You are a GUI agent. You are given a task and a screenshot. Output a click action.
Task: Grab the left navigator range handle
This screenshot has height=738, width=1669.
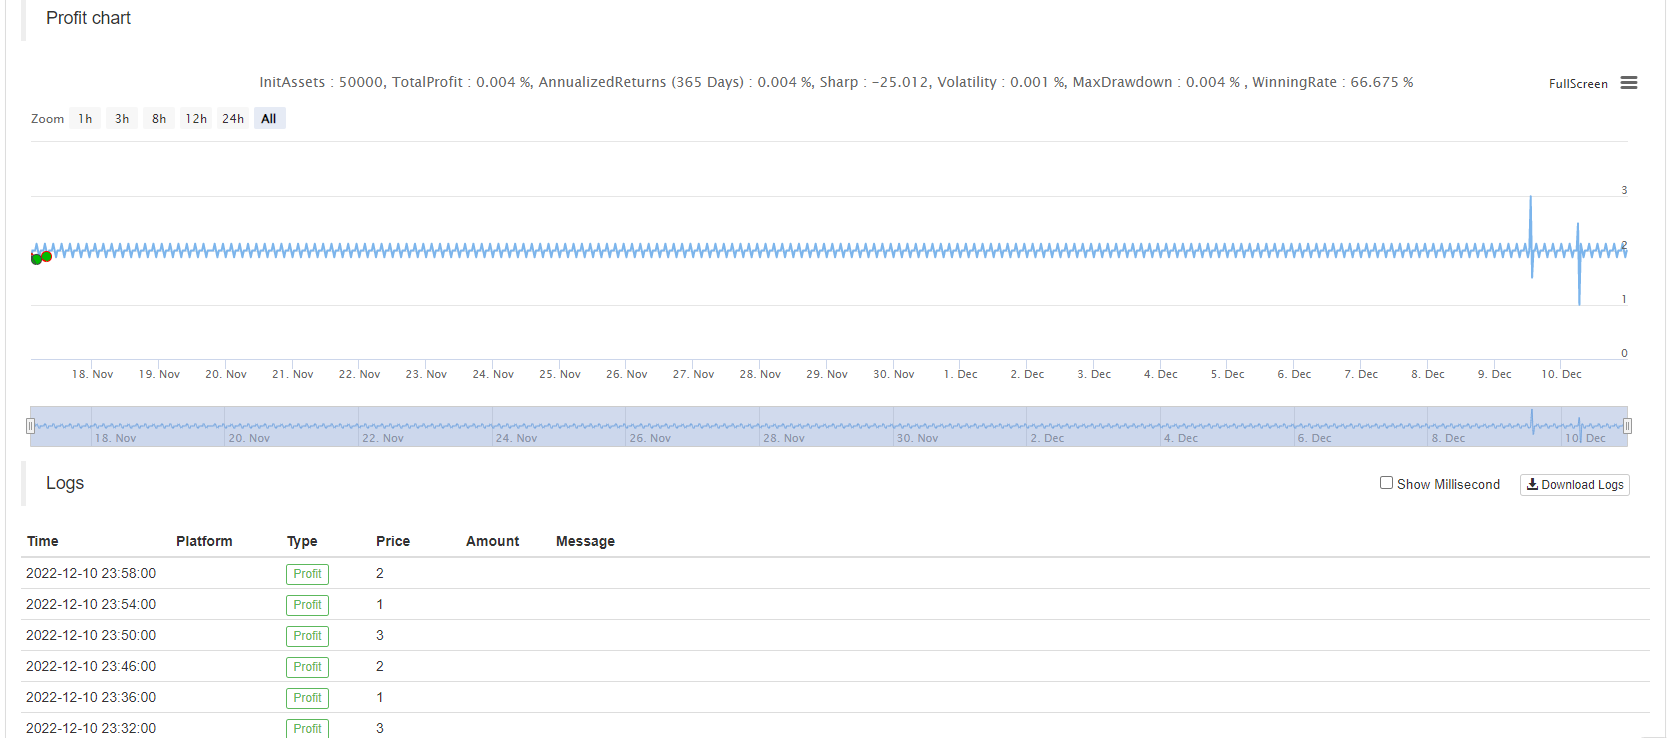point(30,426)
